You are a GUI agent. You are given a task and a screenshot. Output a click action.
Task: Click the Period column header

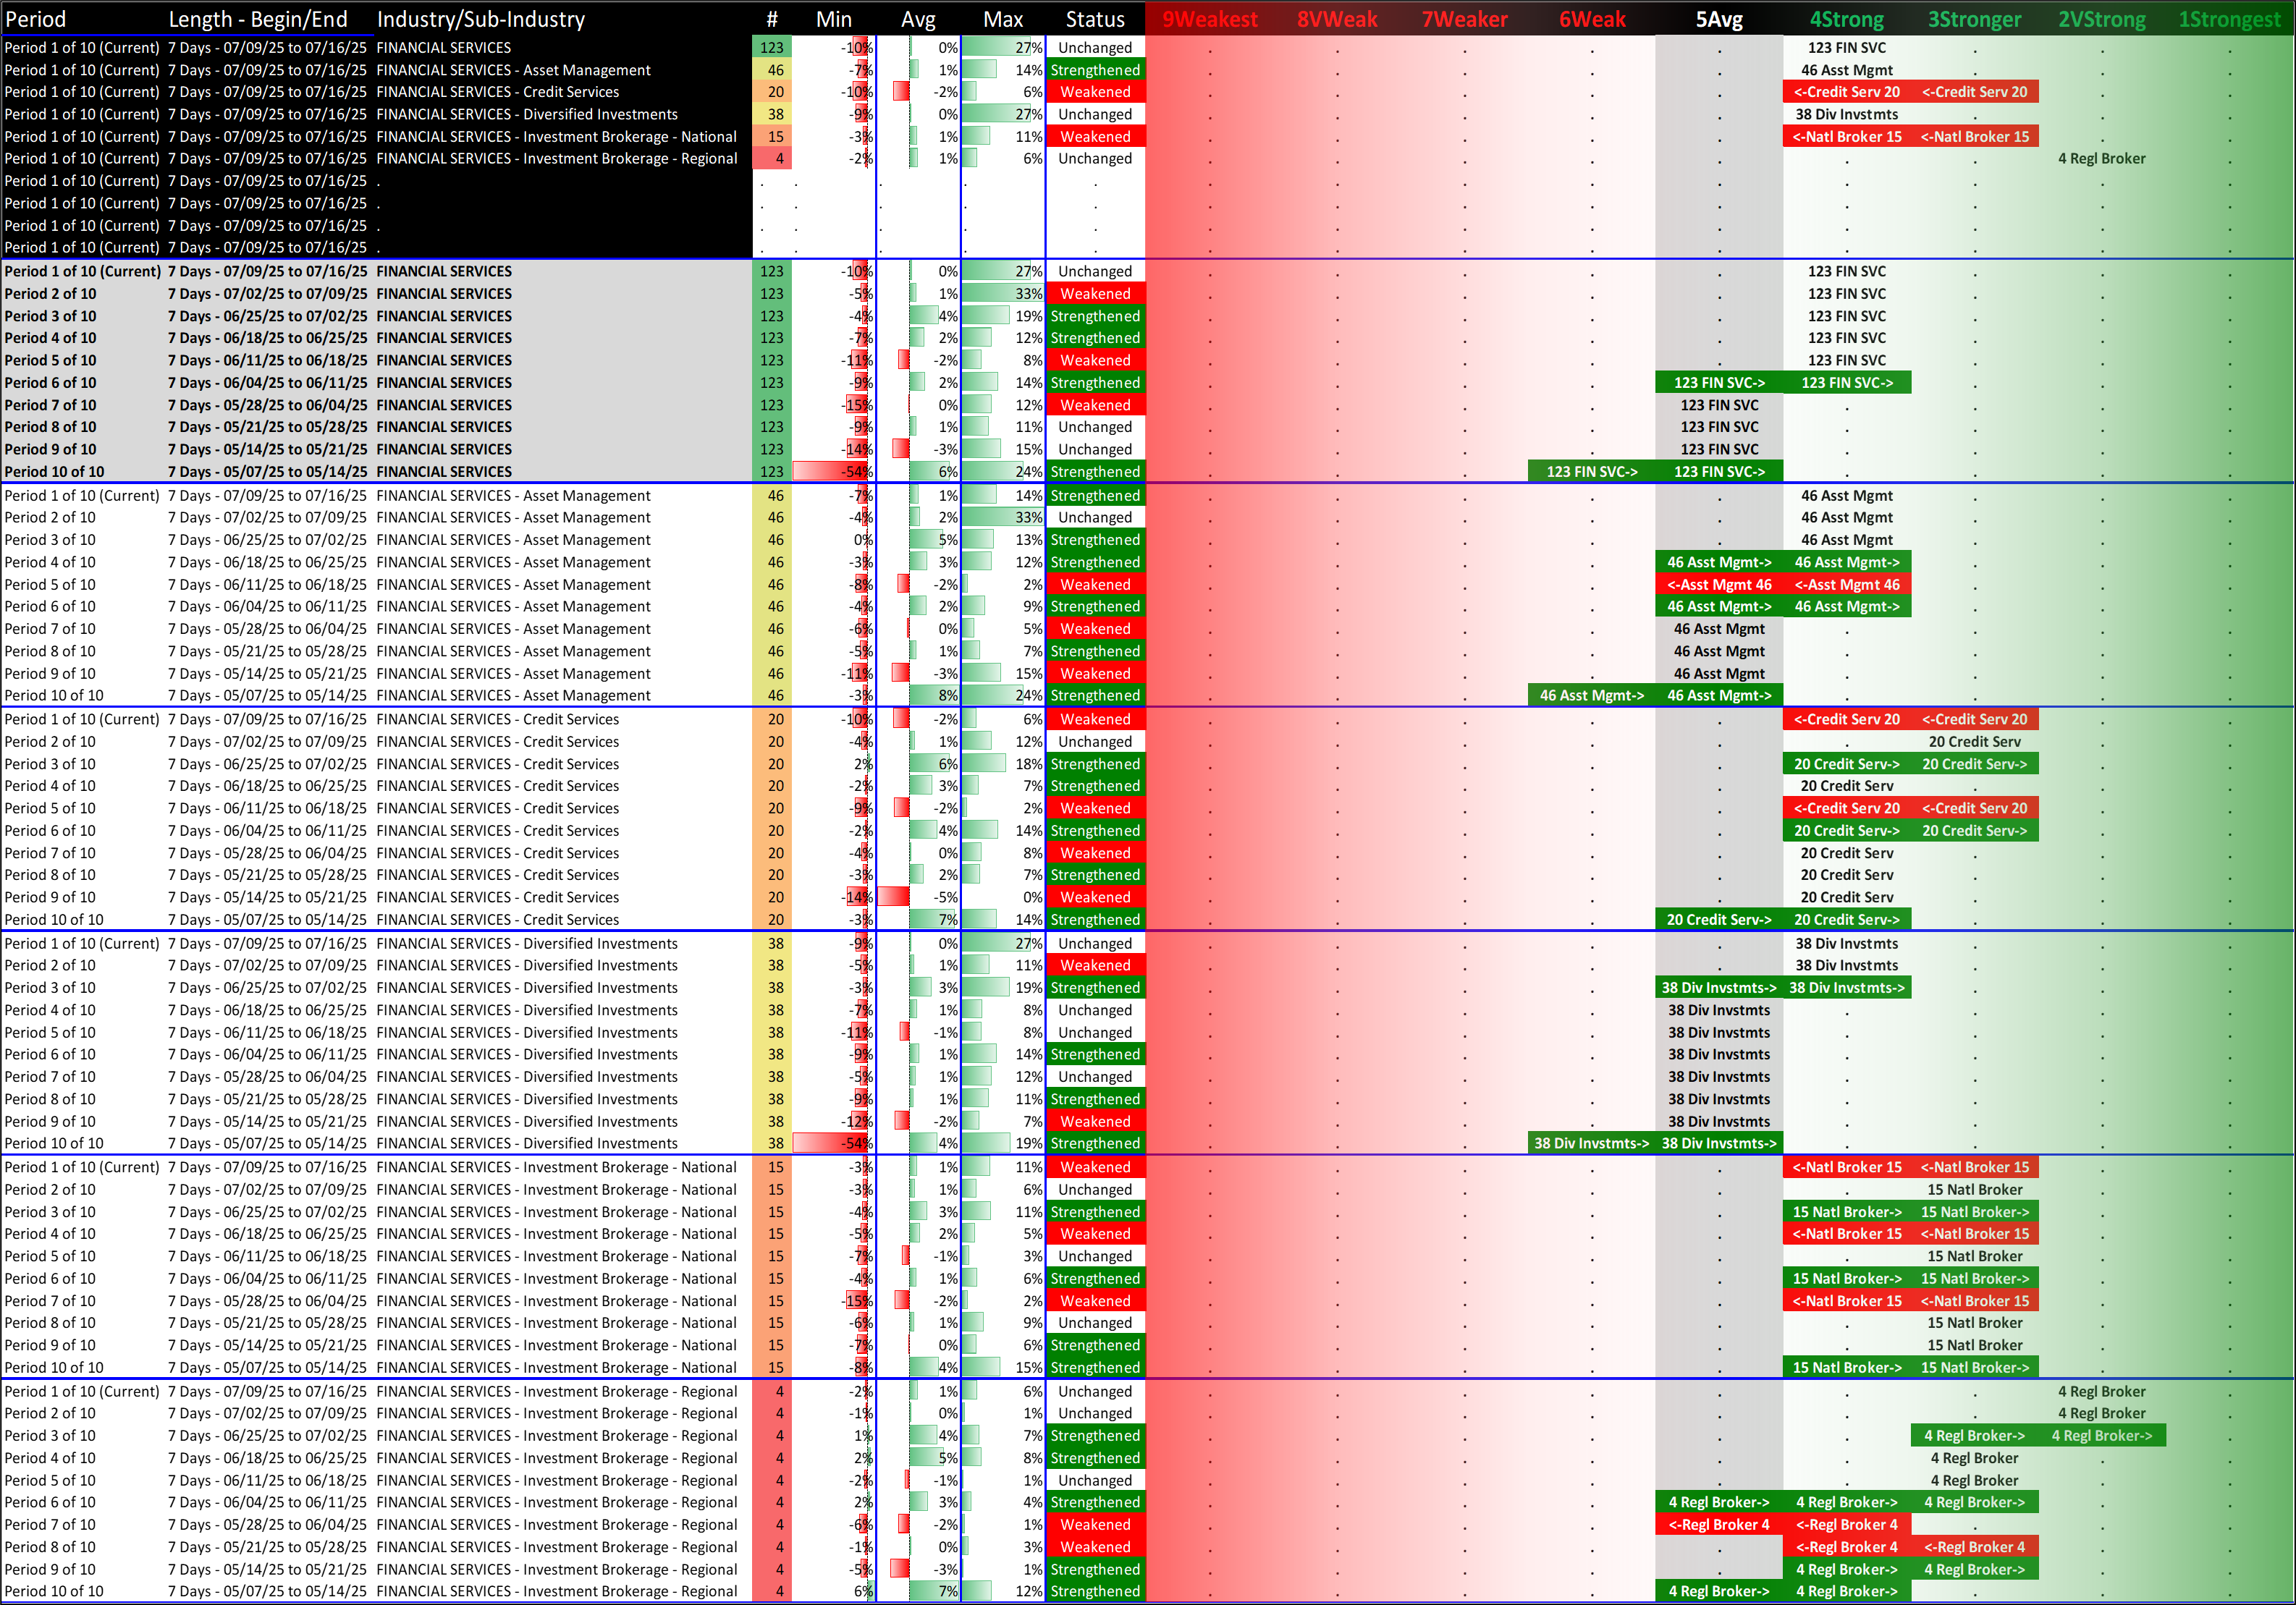coord(36,19)
